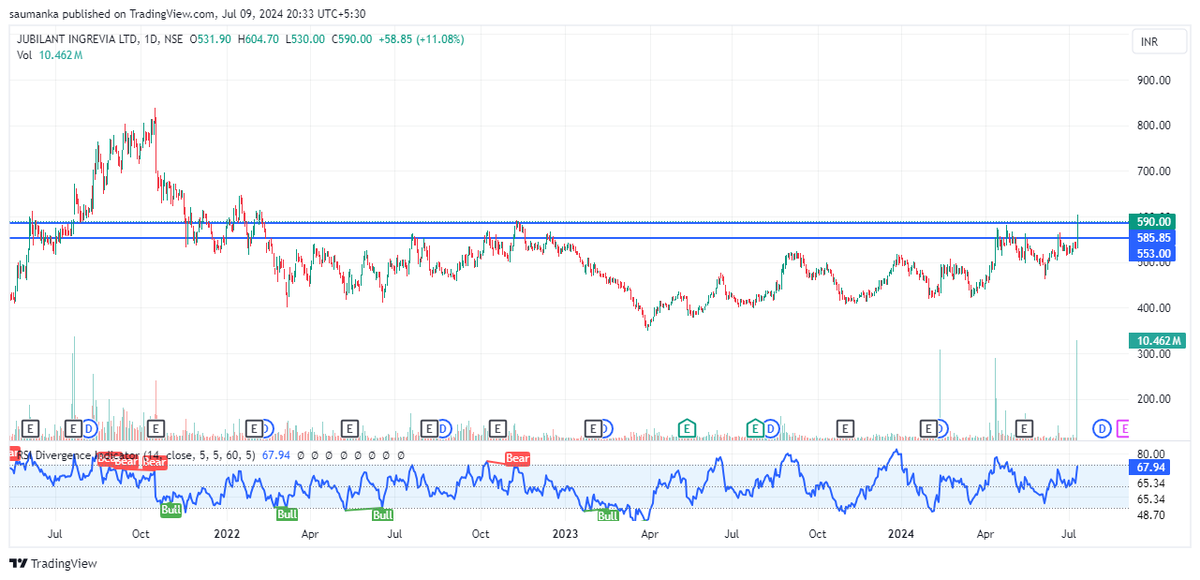Open the upcoming dividend D marker after Jul 2024
This screenshot has height=580, width=1200.
[1101, 428]
